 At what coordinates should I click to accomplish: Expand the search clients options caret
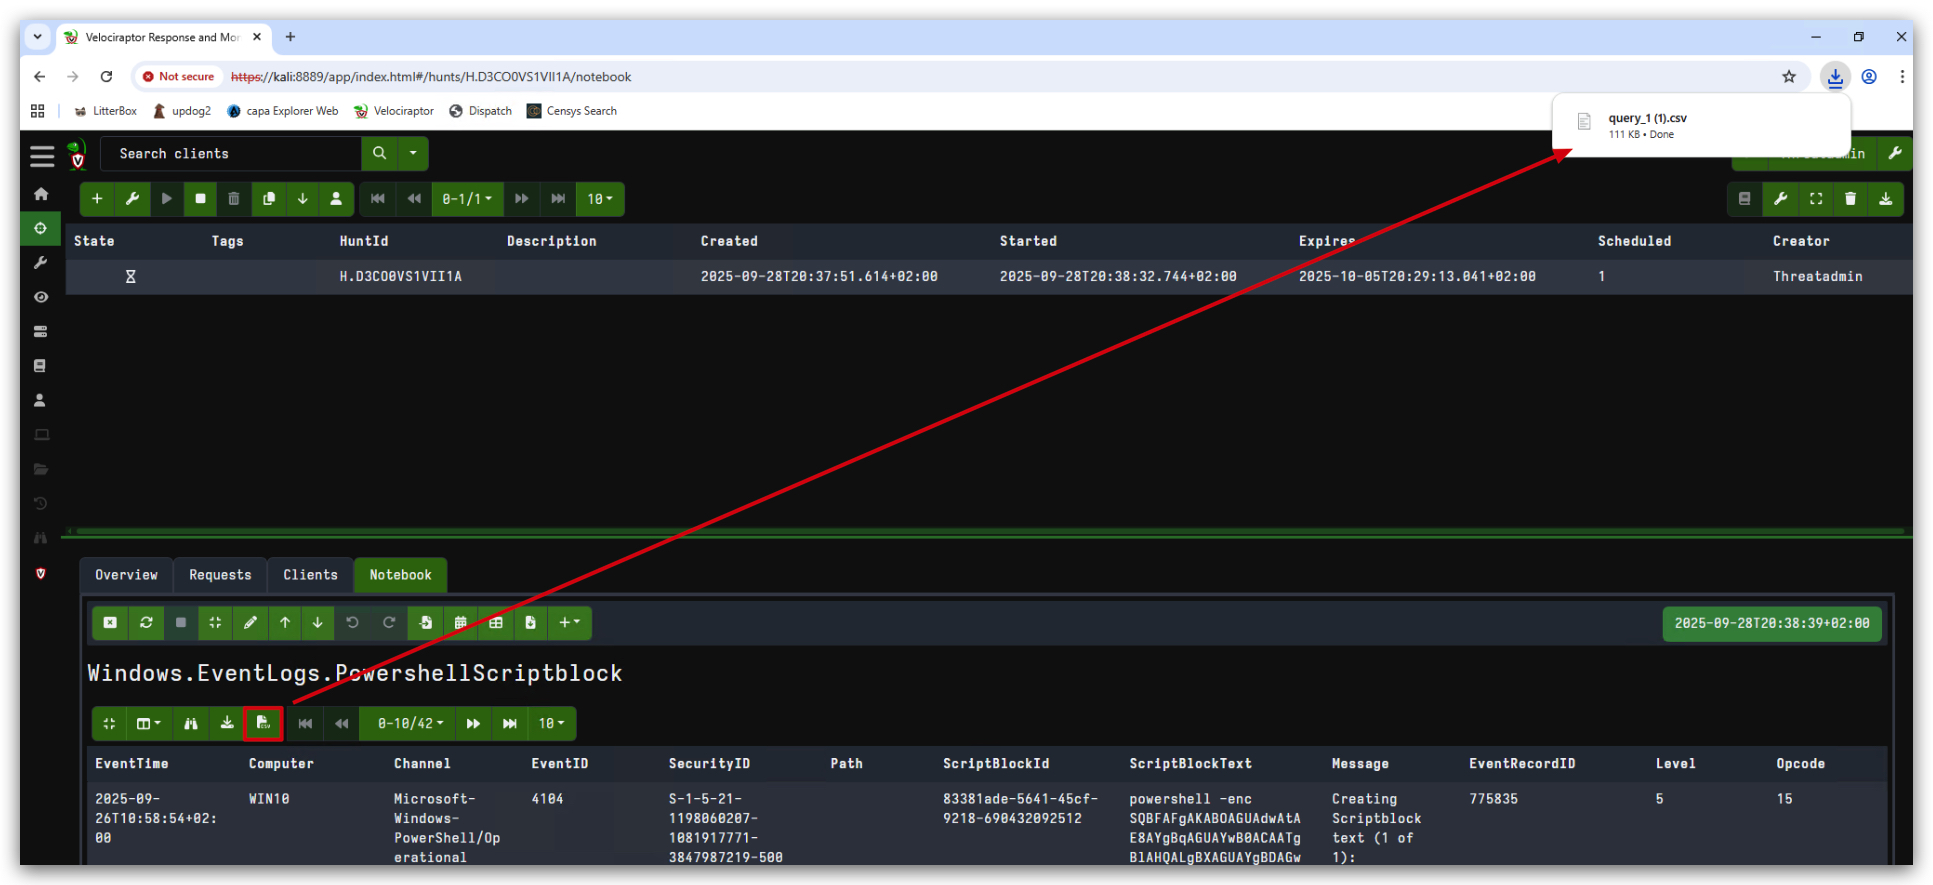413,153
